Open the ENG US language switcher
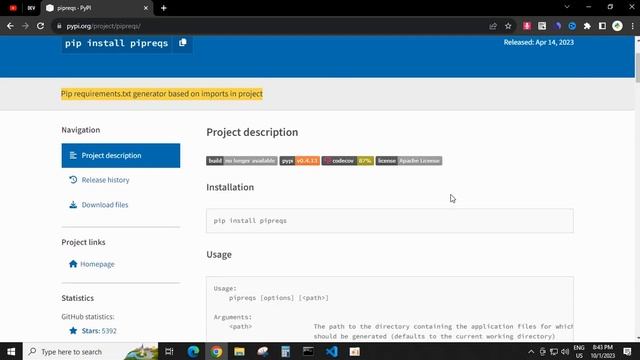 [579, 351]
